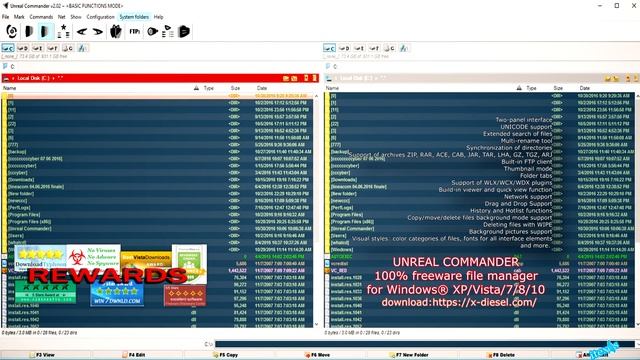Sort left panel by Size column
Screen dimensions: 640x360
click(x=236, y=88)
